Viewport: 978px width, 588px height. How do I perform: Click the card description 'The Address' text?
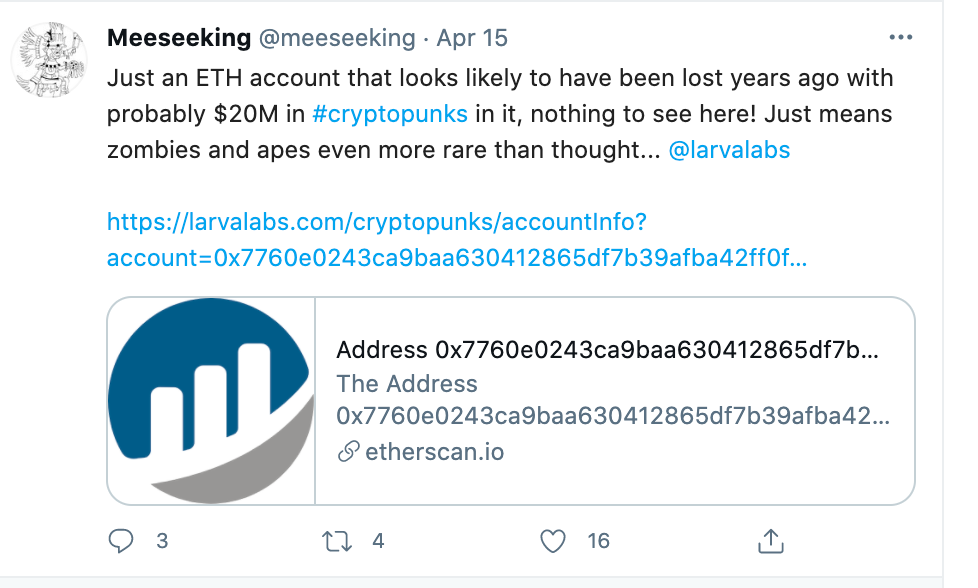point(407,384)
